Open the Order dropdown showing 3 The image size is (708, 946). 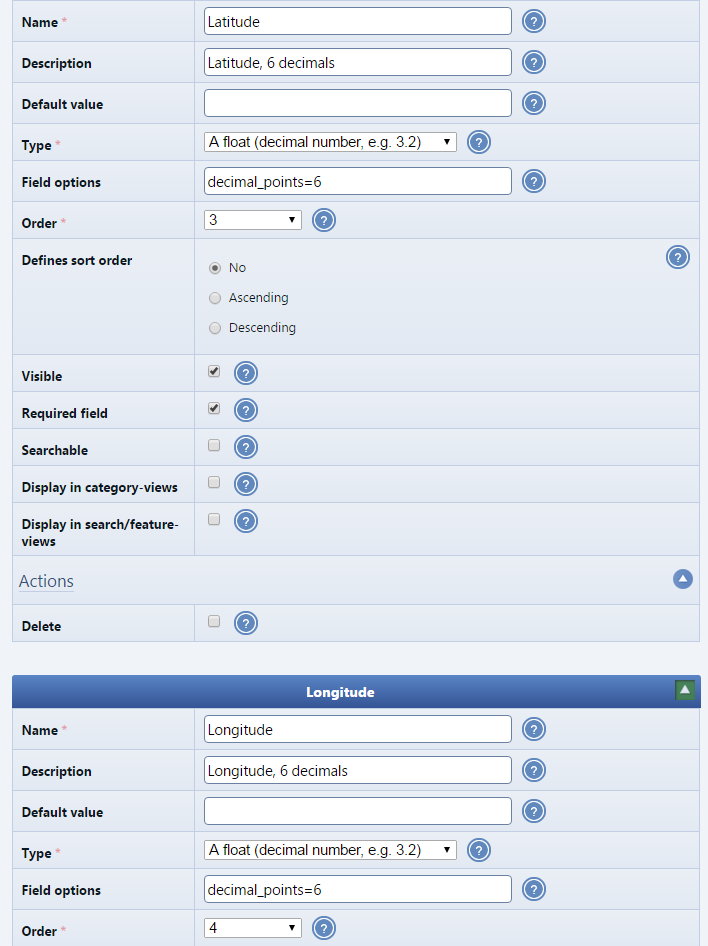point(252,220)
